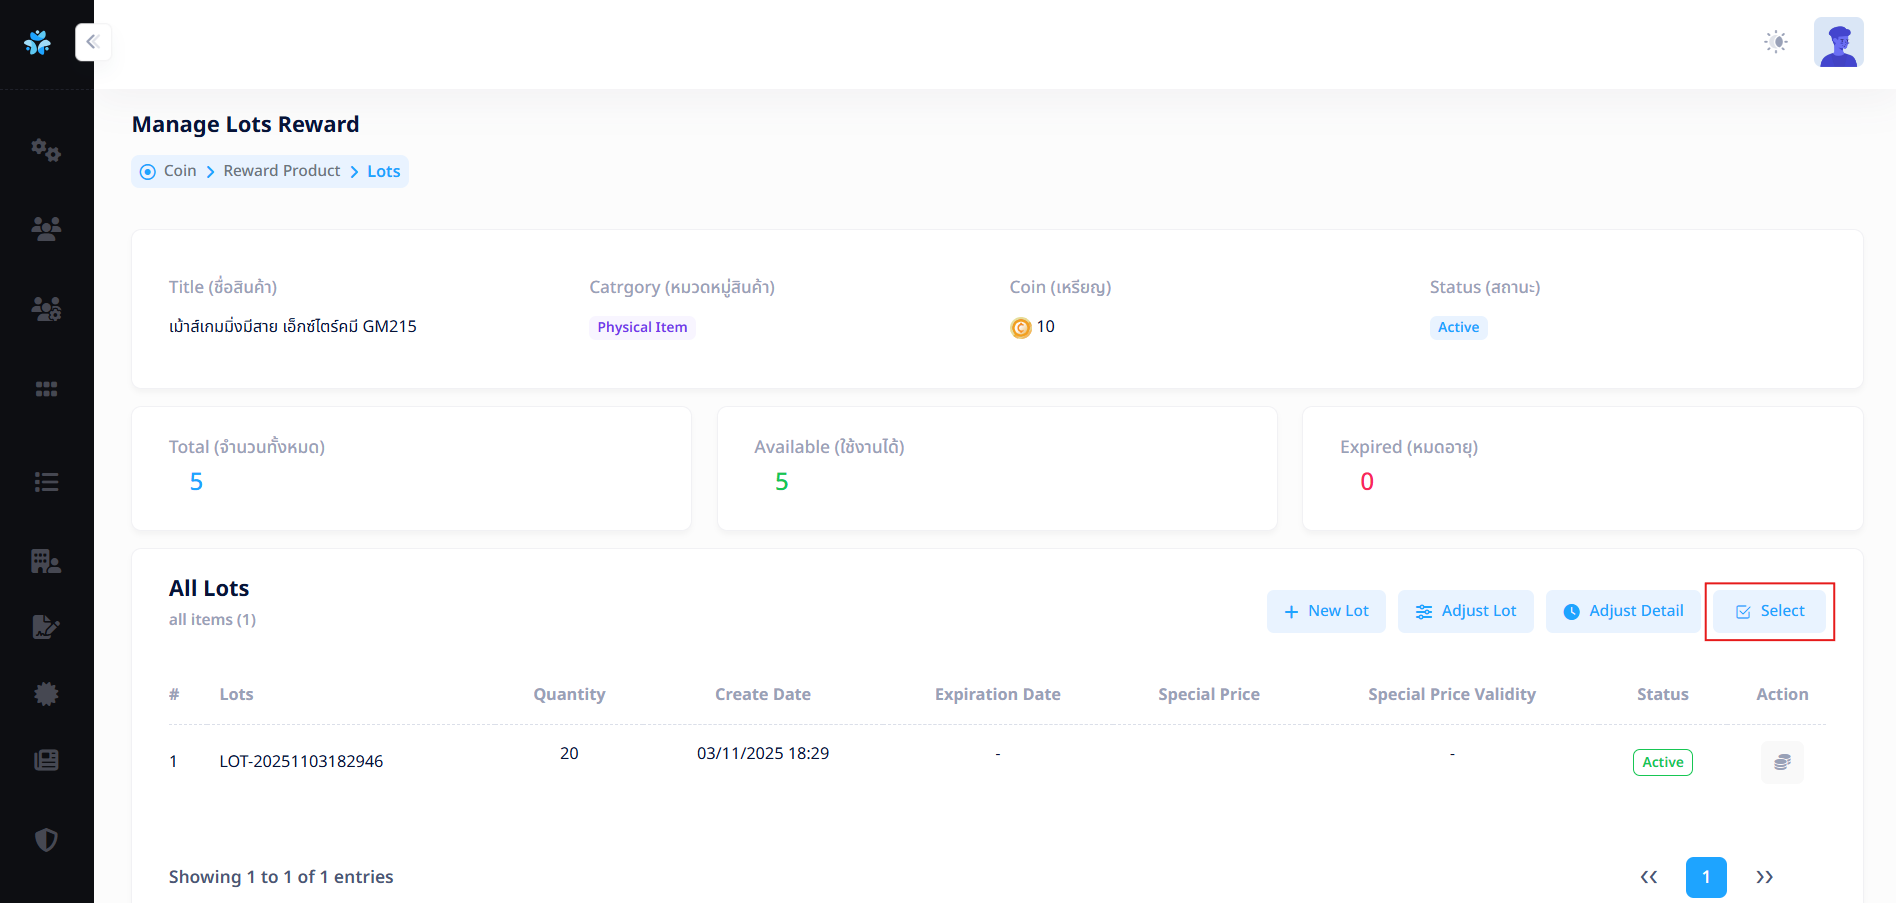Click the New Lot button
Viewport: 1896px width, 903px height.
(1325, 611)
